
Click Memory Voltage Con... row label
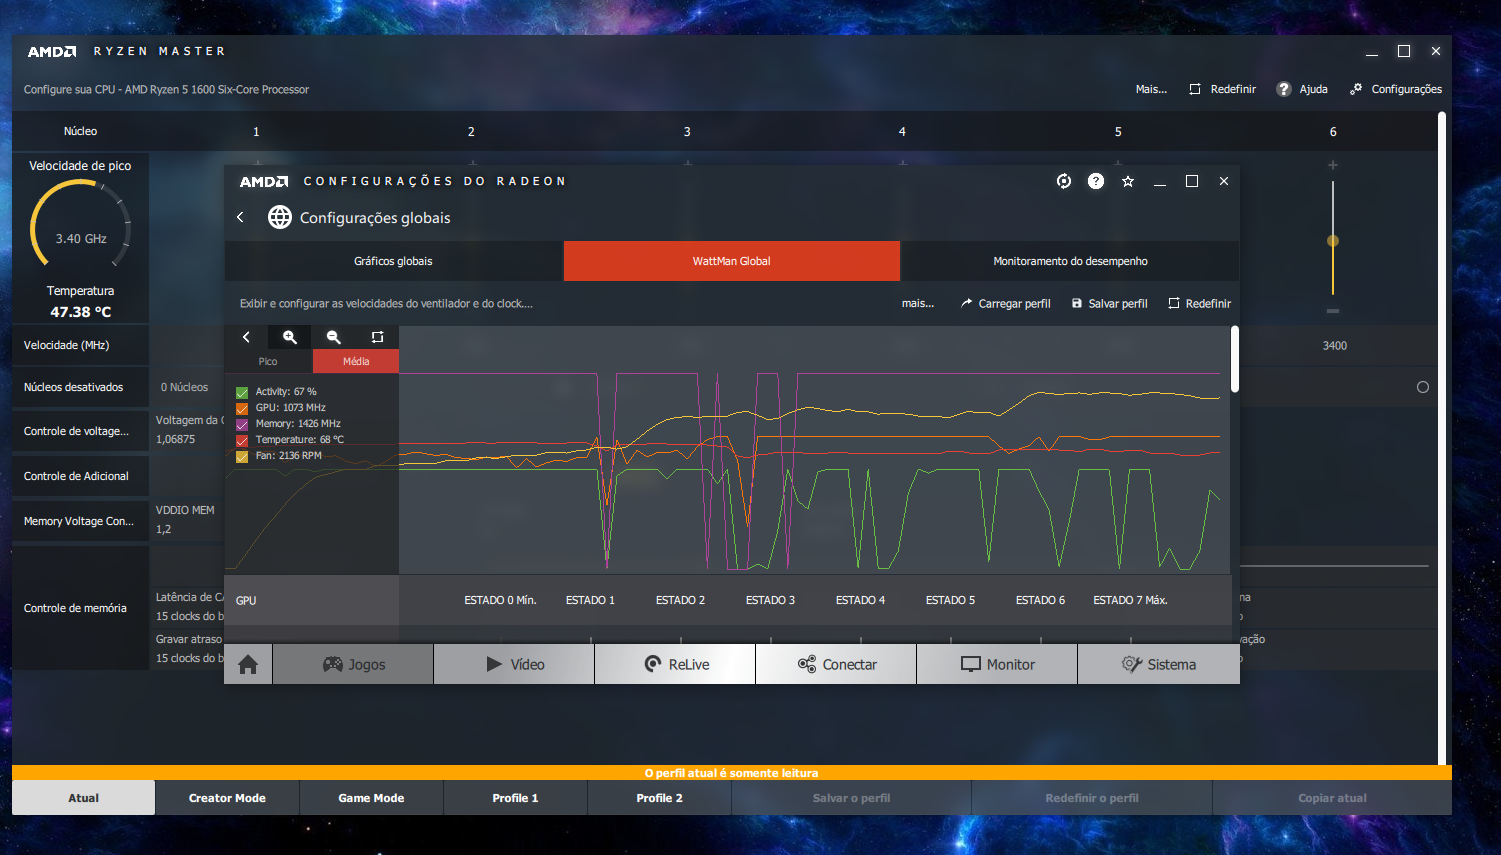coord(79,521)
